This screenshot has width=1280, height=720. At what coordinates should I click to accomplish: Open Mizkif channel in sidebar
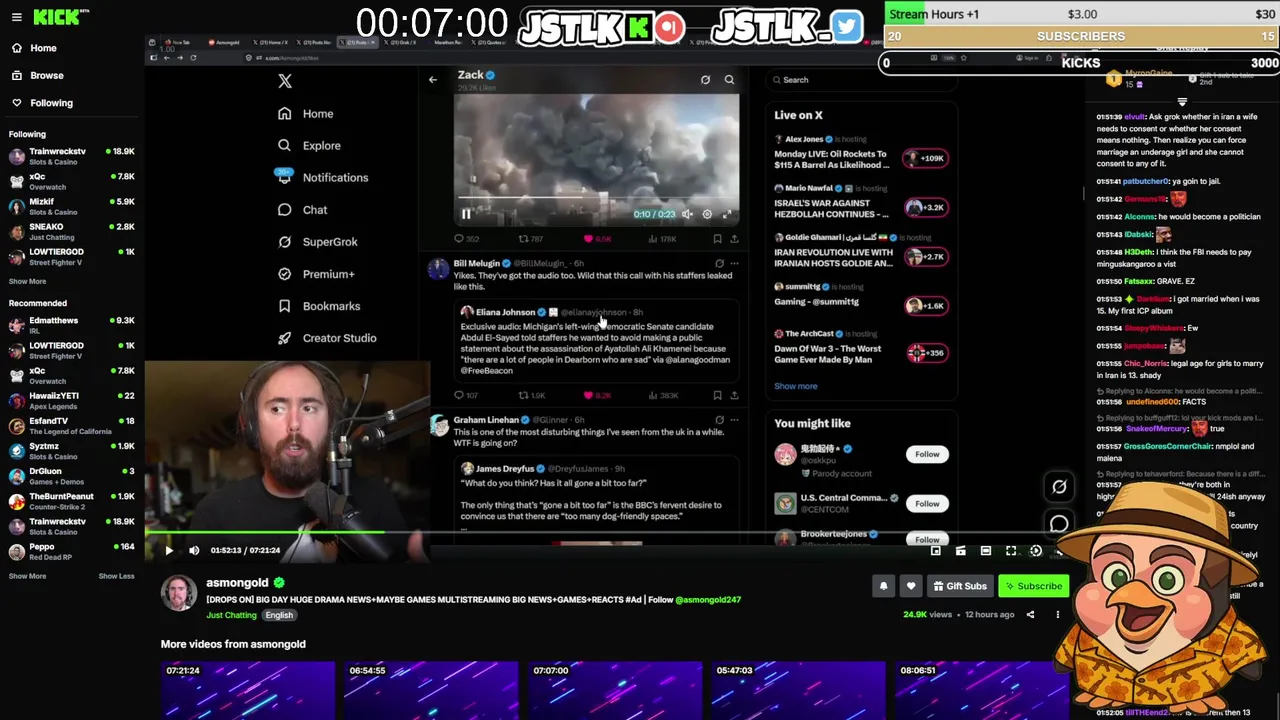tap(70, 206)
